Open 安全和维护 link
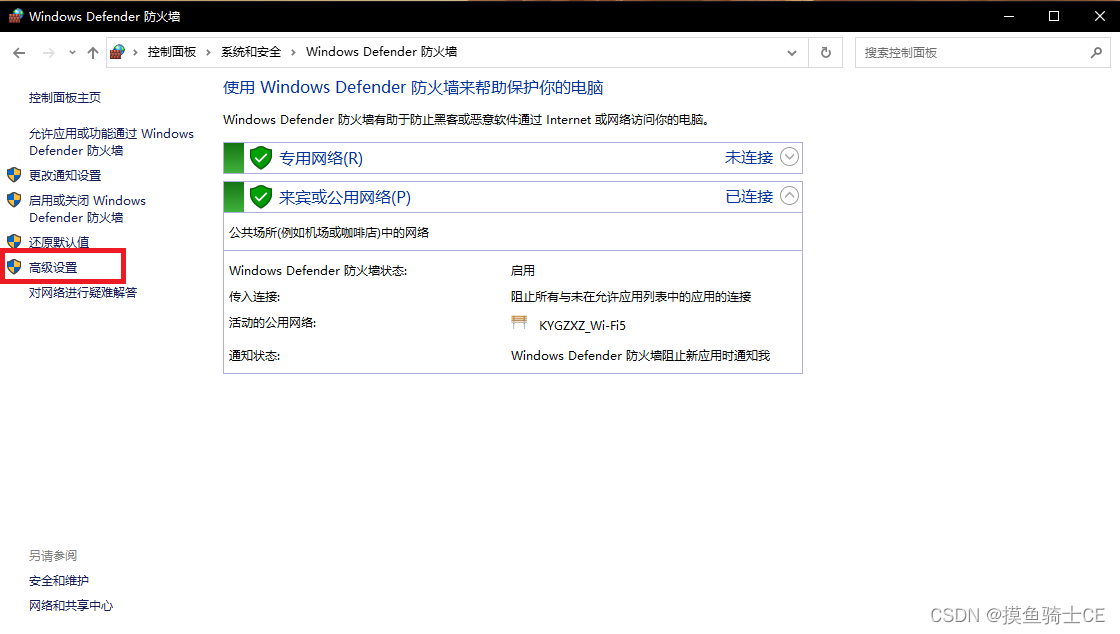The height and width of the screenshot is (634, 1120). (59, 580)
